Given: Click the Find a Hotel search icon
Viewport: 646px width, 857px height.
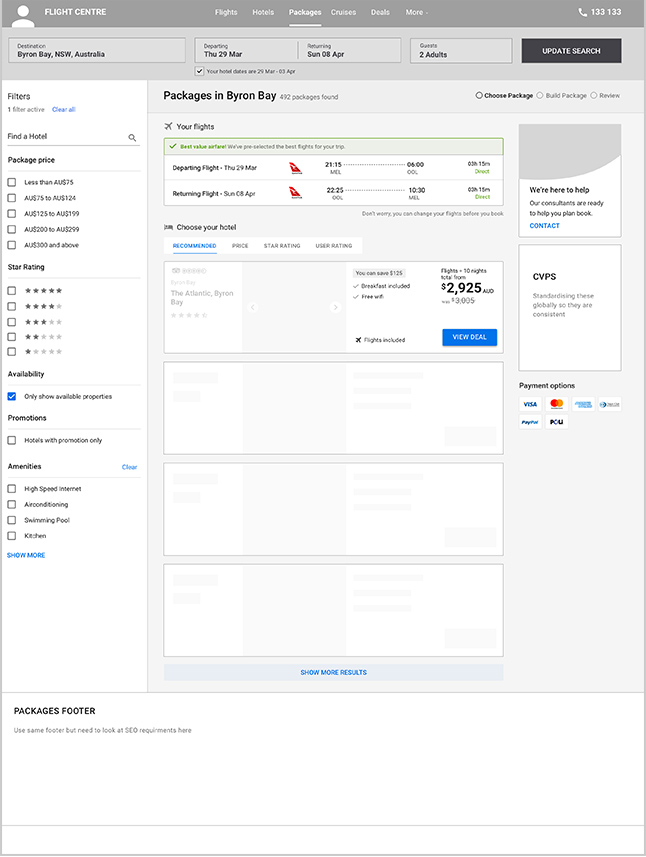Looking at the screenshot, I should (132, 138).
